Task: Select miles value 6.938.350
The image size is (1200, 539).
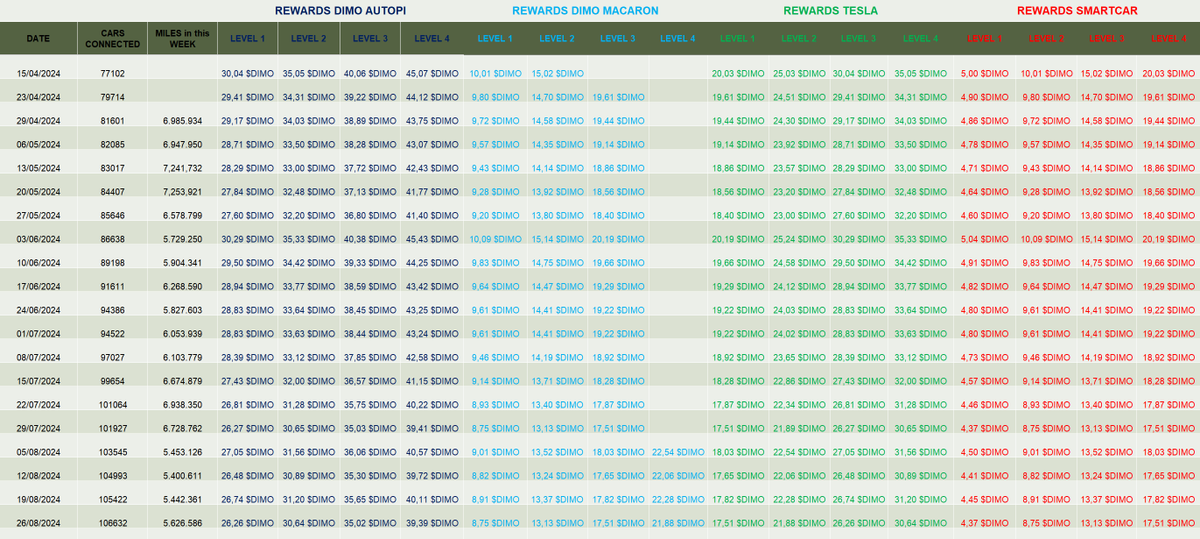Action: pyautogui.click(x=182, y=403)
